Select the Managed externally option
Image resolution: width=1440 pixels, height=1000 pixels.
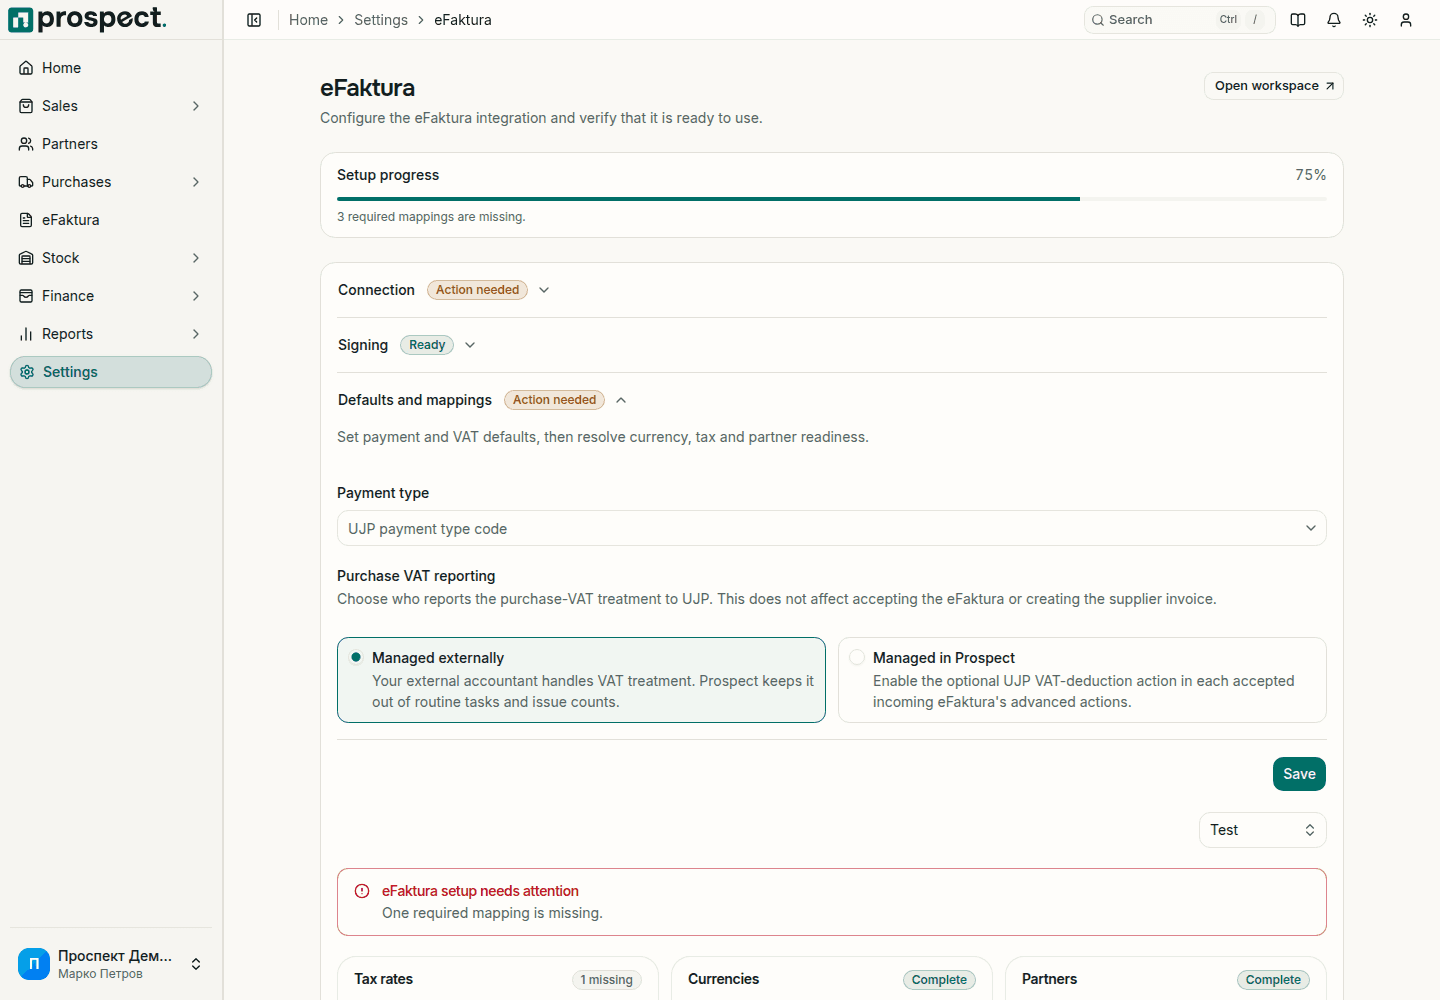[581, 680]
